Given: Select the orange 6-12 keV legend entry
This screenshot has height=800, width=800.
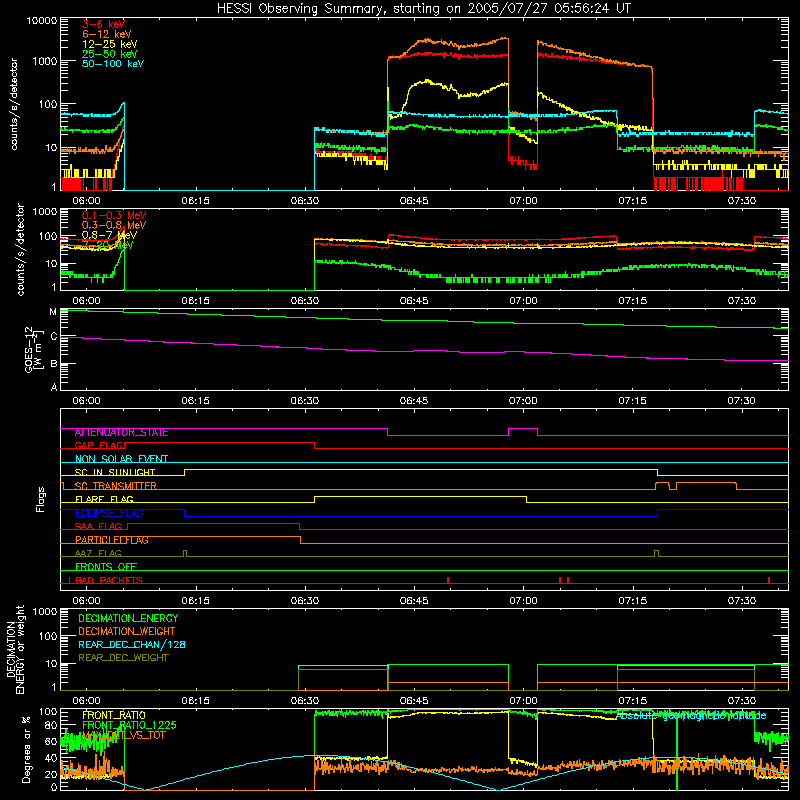Looking at the screenshot, I should pyautogui.click(x=107, y=34).
